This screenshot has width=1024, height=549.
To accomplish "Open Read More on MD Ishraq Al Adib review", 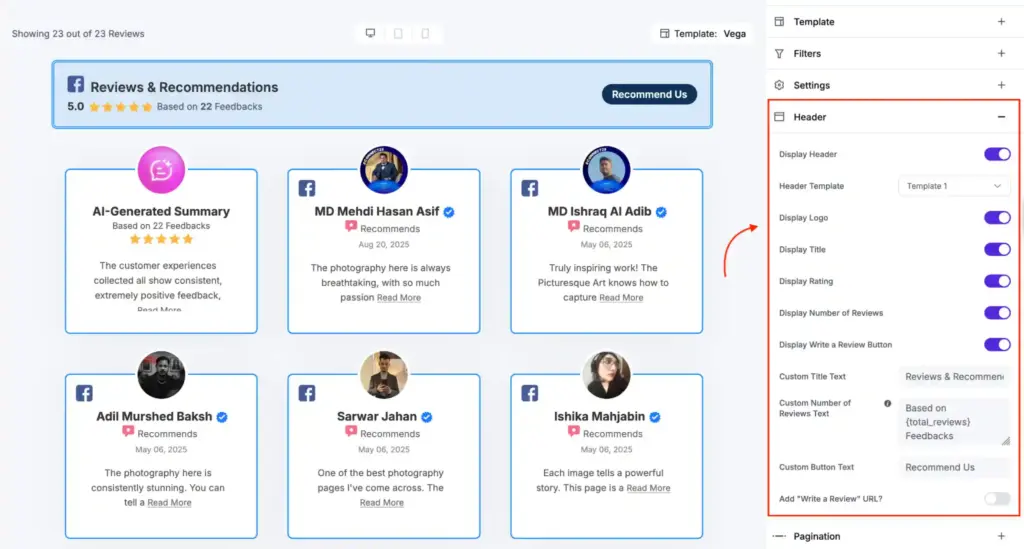I will [x=621, y=298].
